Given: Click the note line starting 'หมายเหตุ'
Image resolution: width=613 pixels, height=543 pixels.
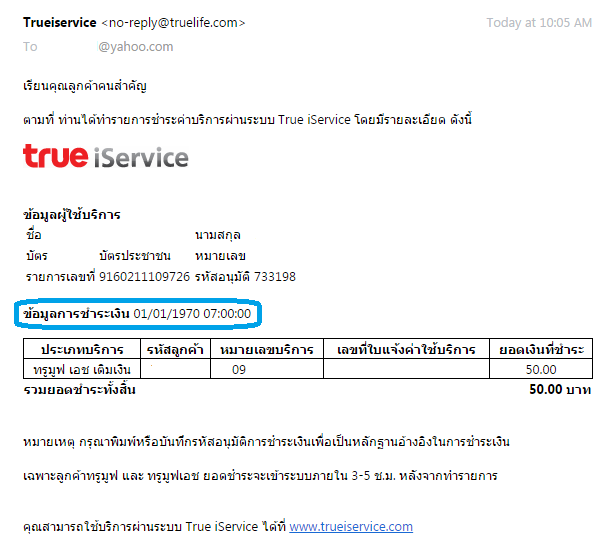Looking at the screenshot, I should coord(266,442).
